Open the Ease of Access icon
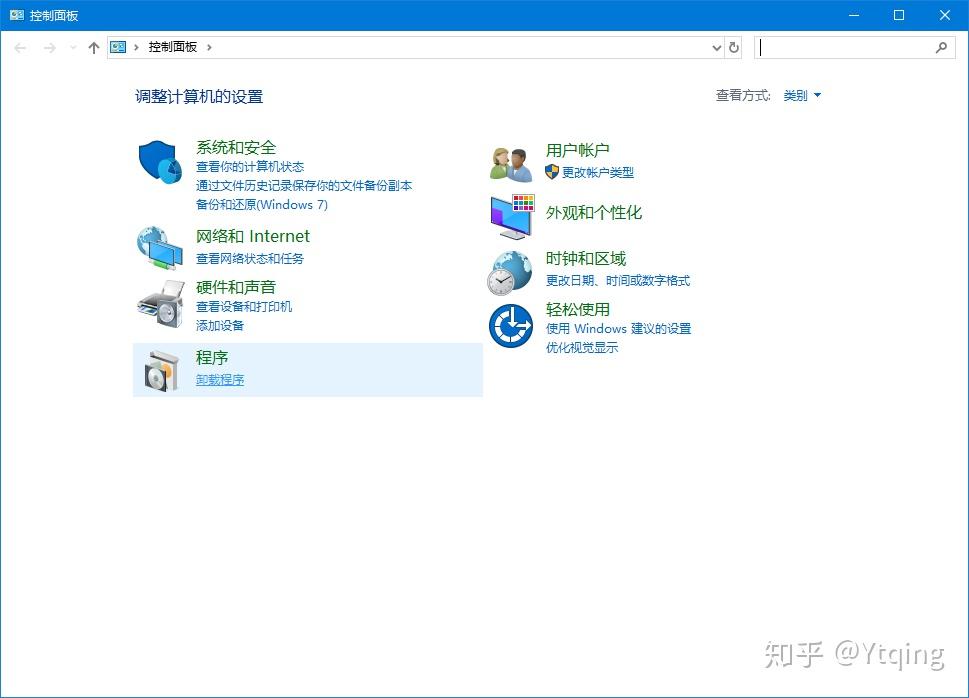Screen dimensions: 969x698 point(510,326)
